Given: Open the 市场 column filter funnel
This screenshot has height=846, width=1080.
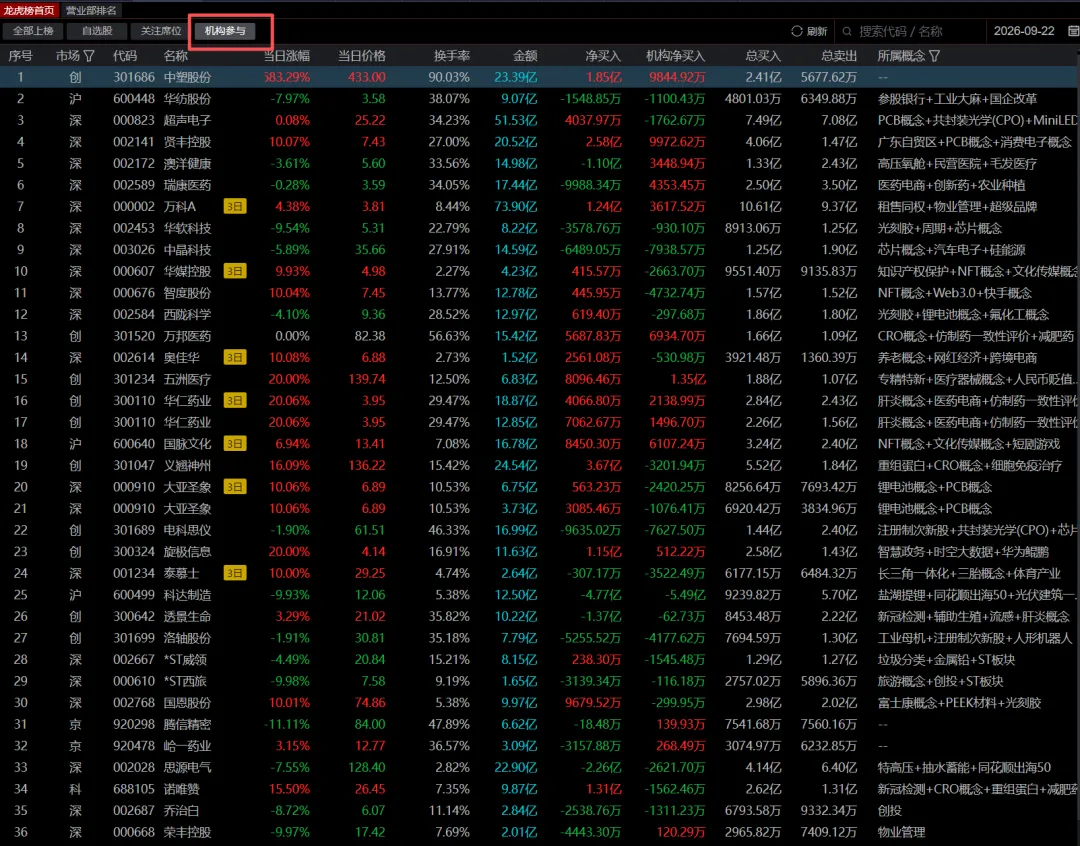Looking at the screenshot, I should click(89, 56).
